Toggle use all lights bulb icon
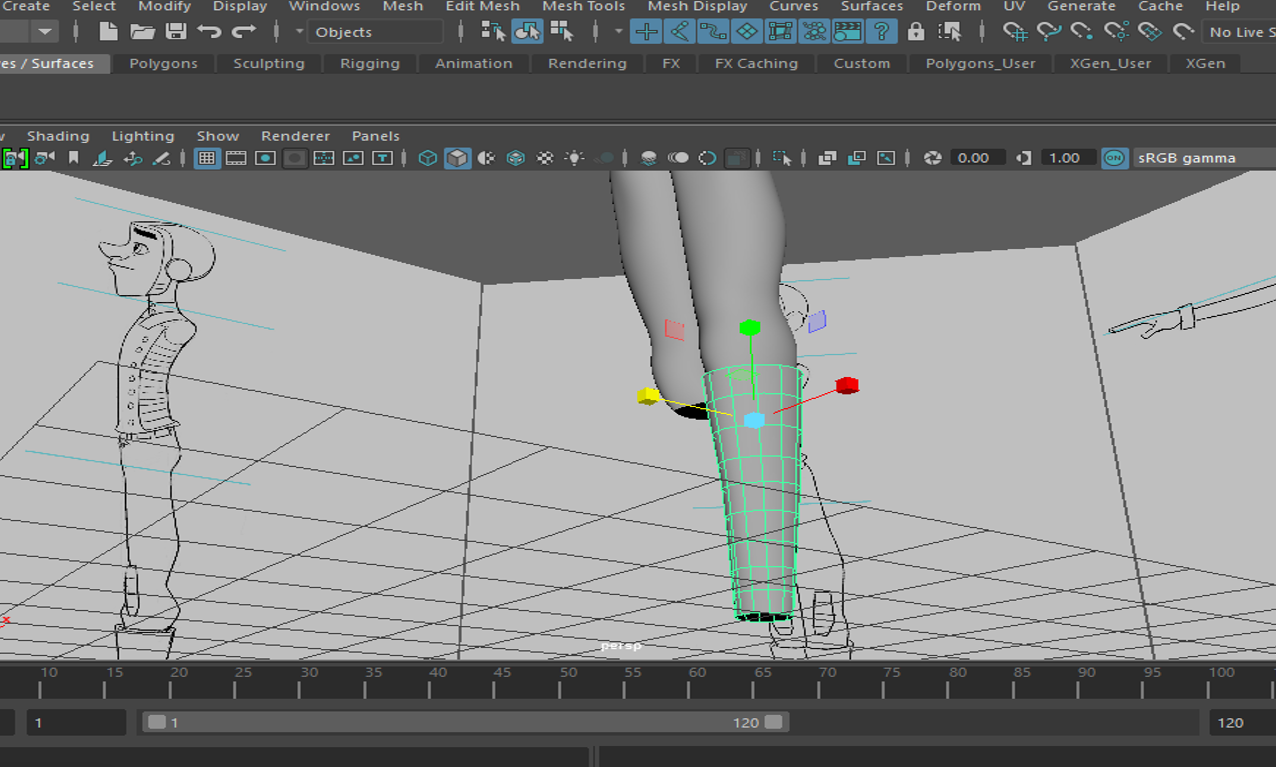The image size is (1276, 767). click(x=574, y=158)
